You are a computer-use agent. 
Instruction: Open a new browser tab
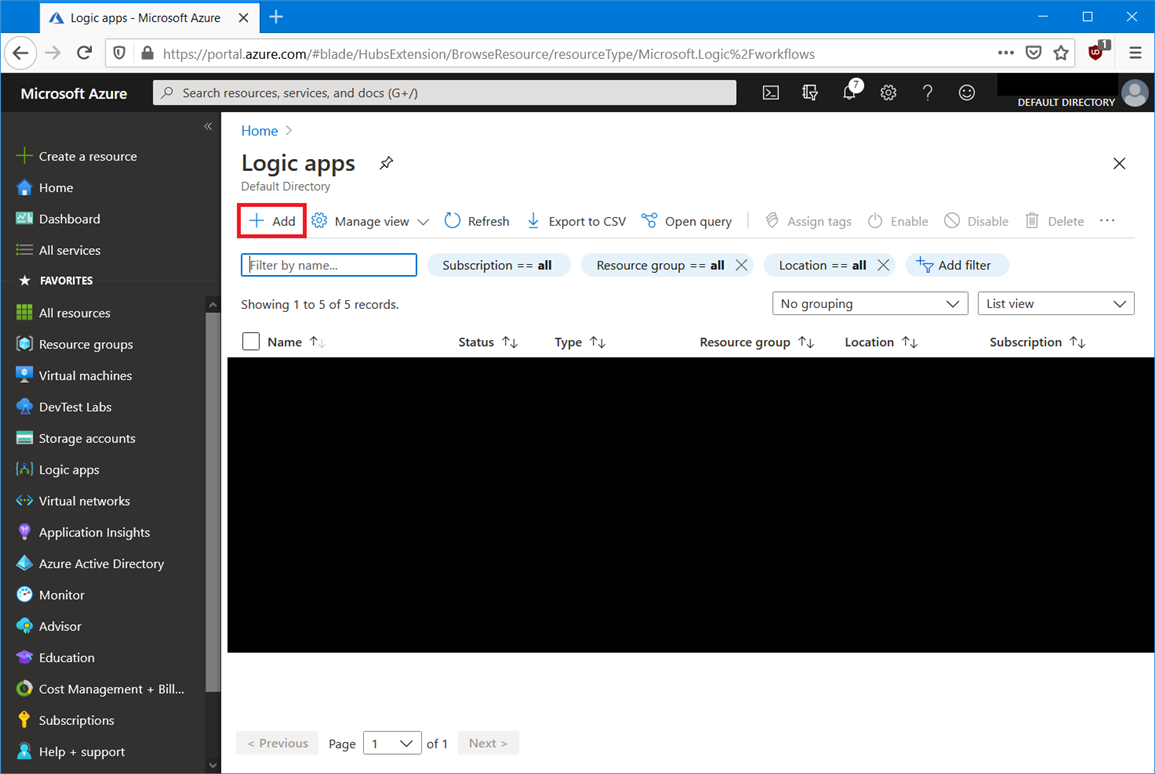(x=276, y=17)
